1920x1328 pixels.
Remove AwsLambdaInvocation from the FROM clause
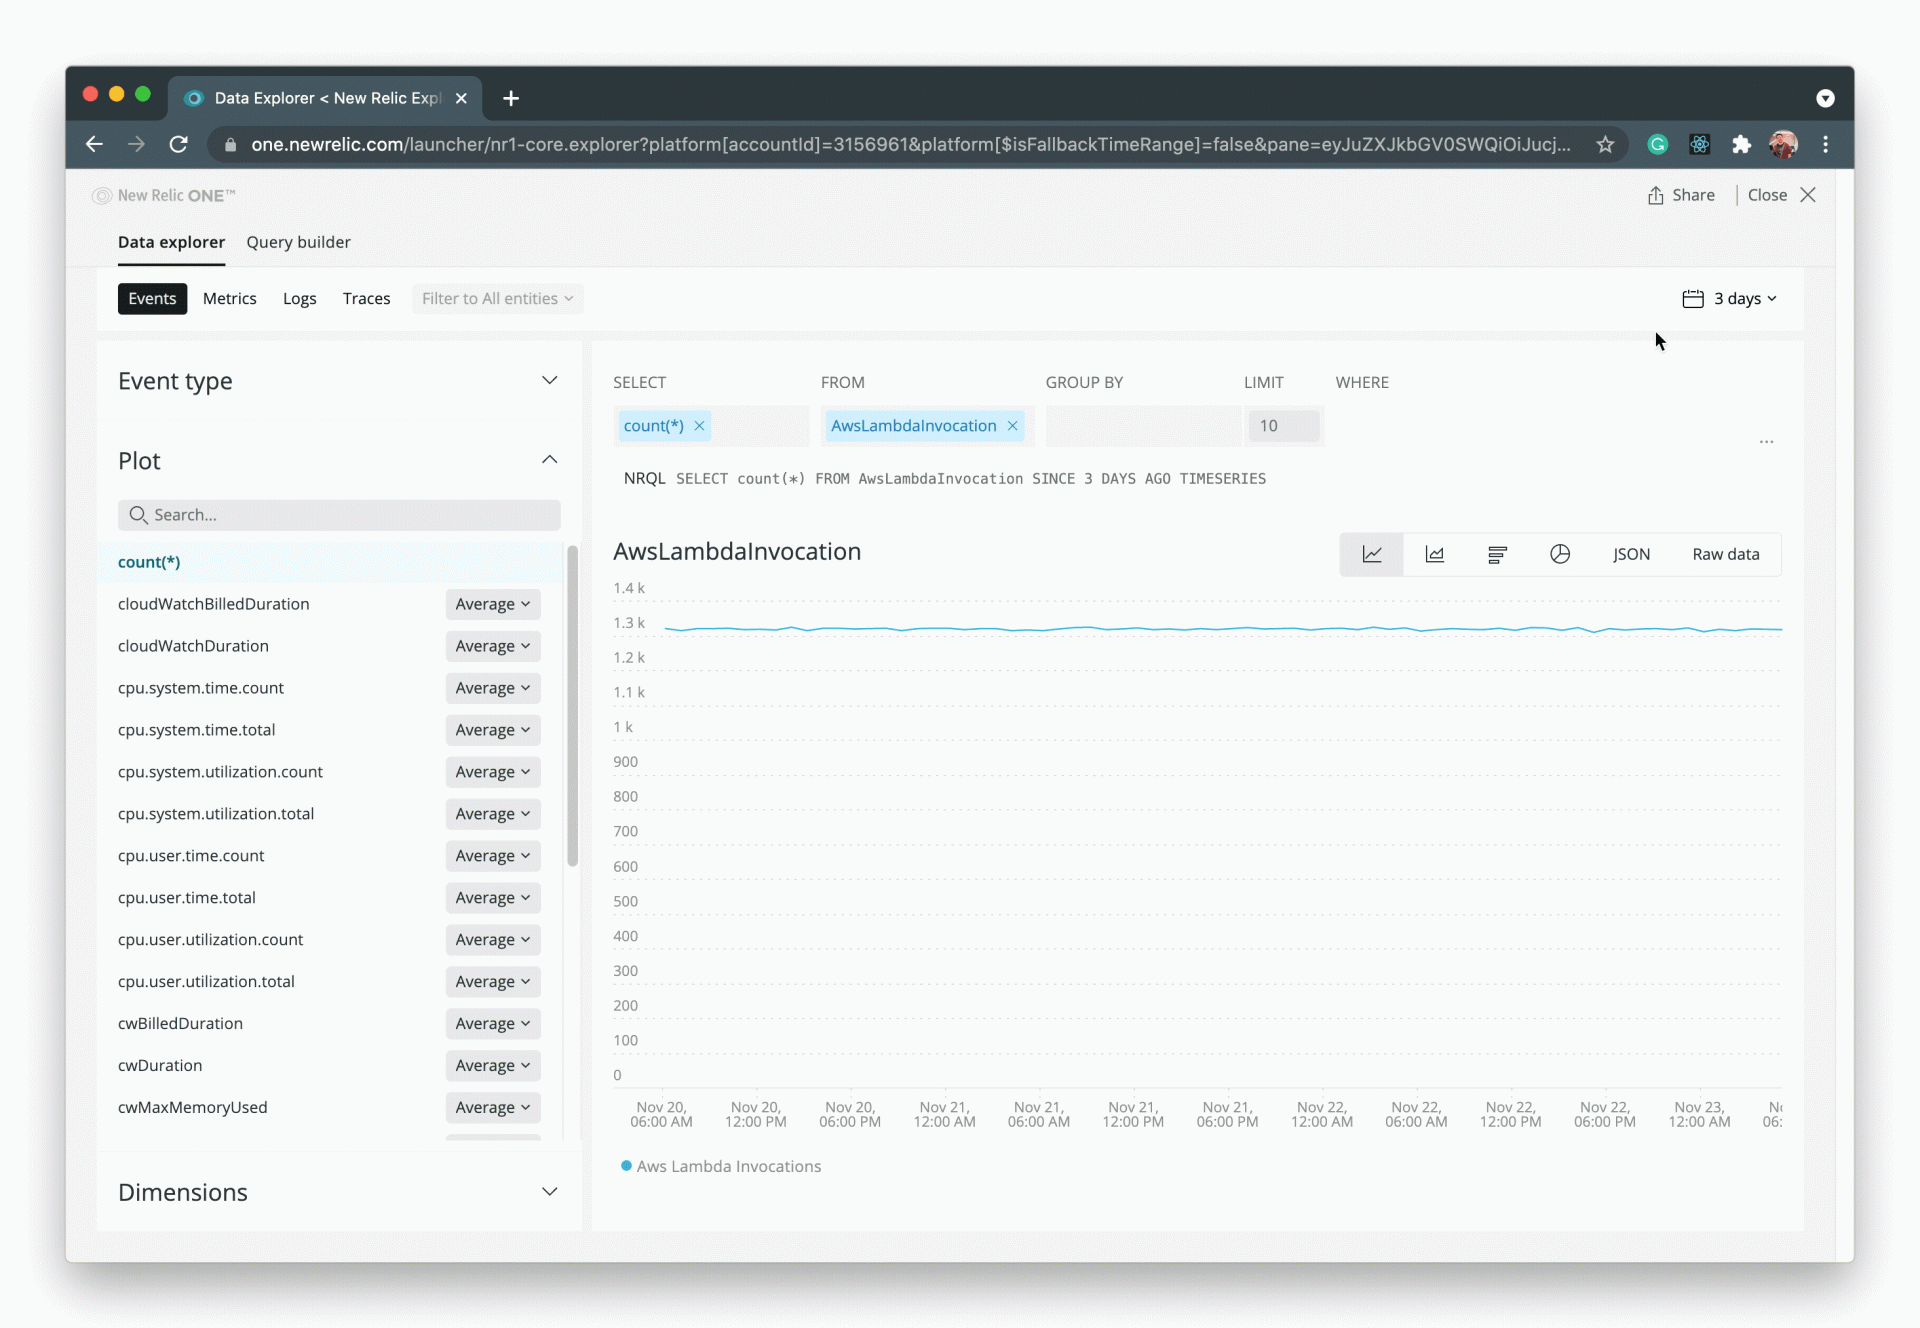pos(1012,425)
